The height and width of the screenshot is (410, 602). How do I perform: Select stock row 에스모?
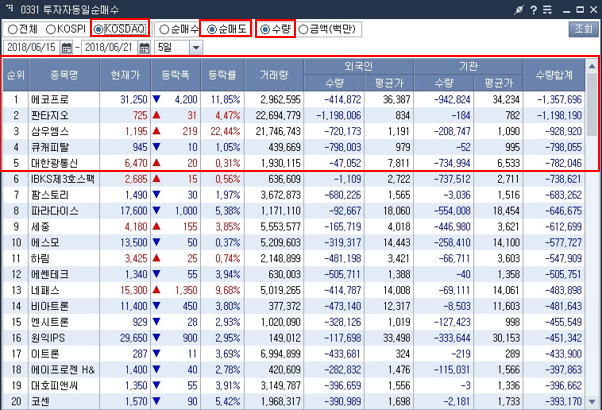coord(294,243)
